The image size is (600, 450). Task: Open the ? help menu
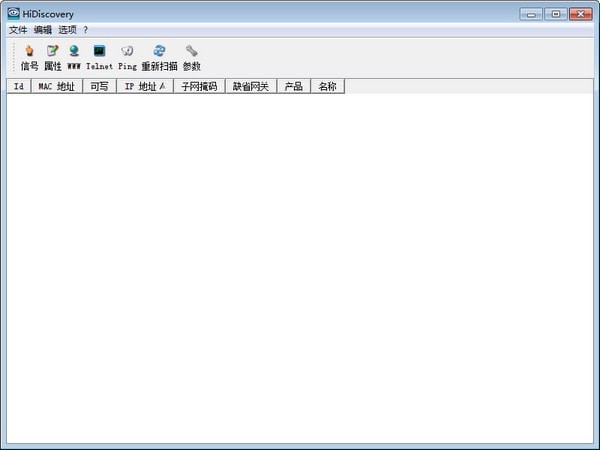coord(86,30)
